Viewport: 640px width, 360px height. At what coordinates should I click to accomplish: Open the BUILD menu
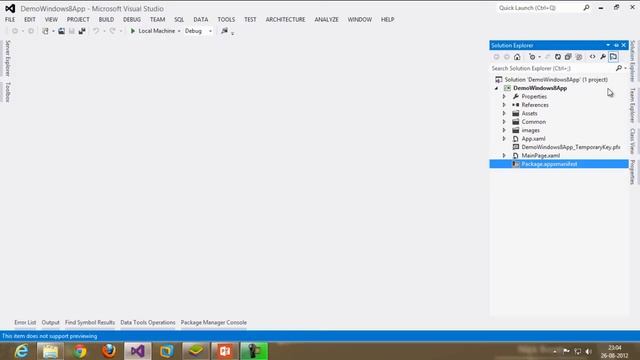tap(106, 20)
